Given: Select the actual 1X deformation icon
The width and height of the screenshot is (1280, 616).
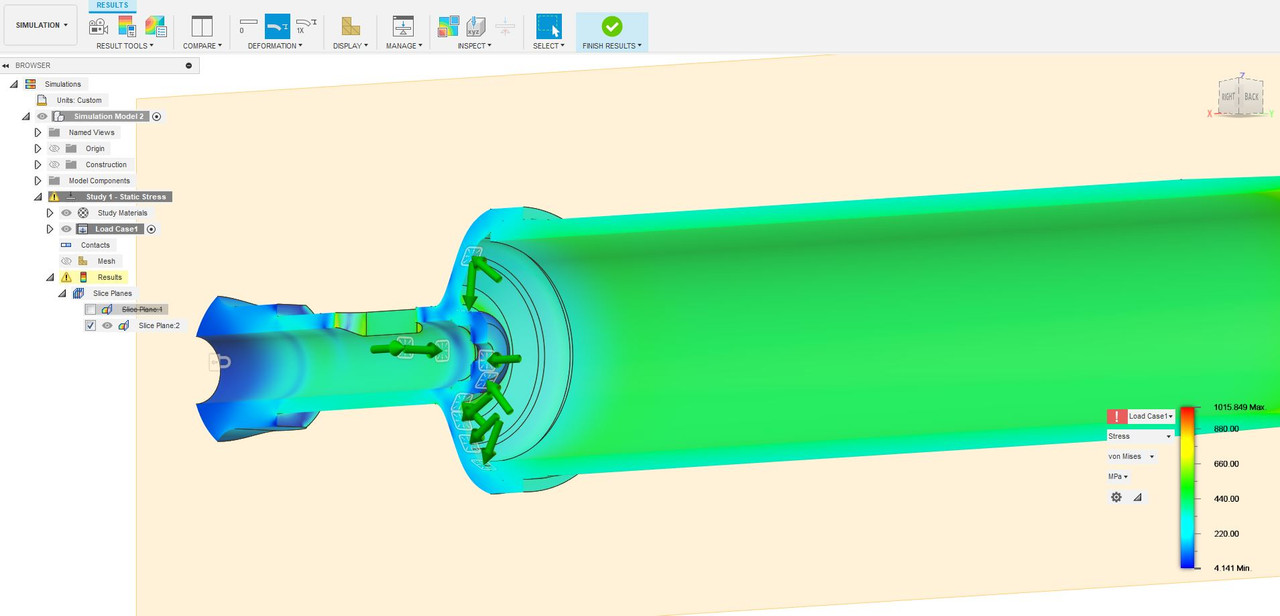Looking at the screenshot, I should tap(306, 25).
